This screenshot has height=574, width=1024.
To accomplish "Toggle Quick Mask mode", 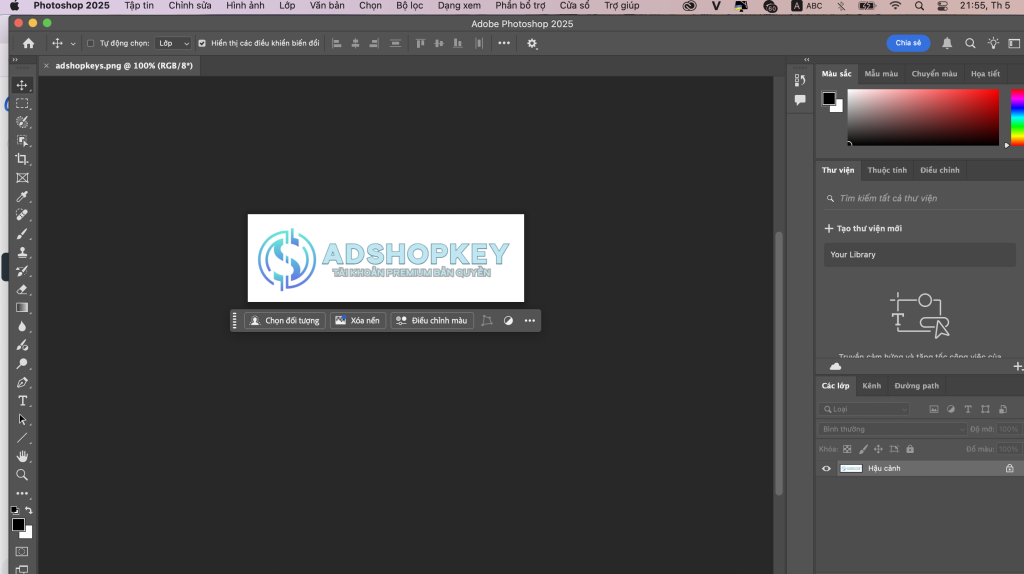I will coord(22,552).
